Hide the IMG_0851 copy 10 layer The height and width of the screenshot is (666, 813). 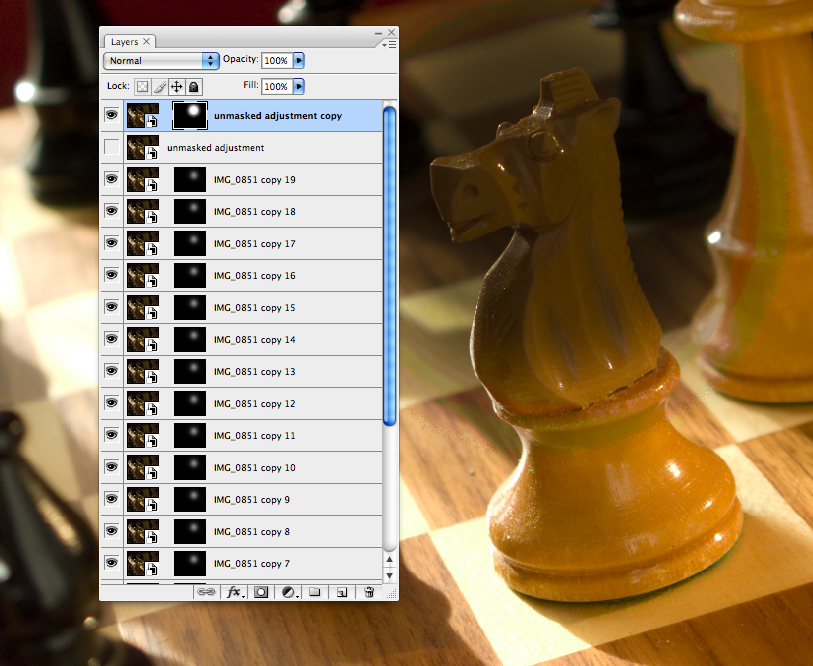pos(111,467)
